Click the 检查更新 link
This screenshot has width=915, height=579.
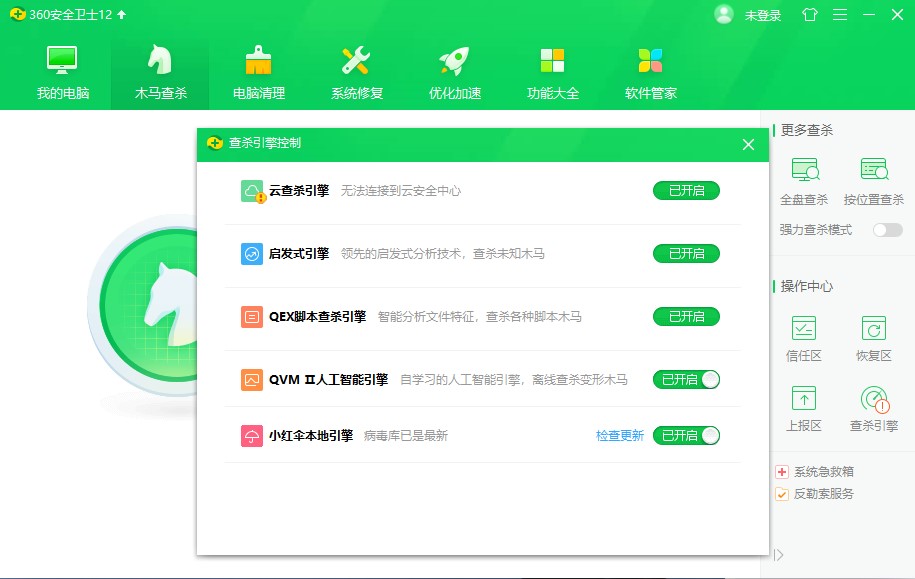pos(620,436)
